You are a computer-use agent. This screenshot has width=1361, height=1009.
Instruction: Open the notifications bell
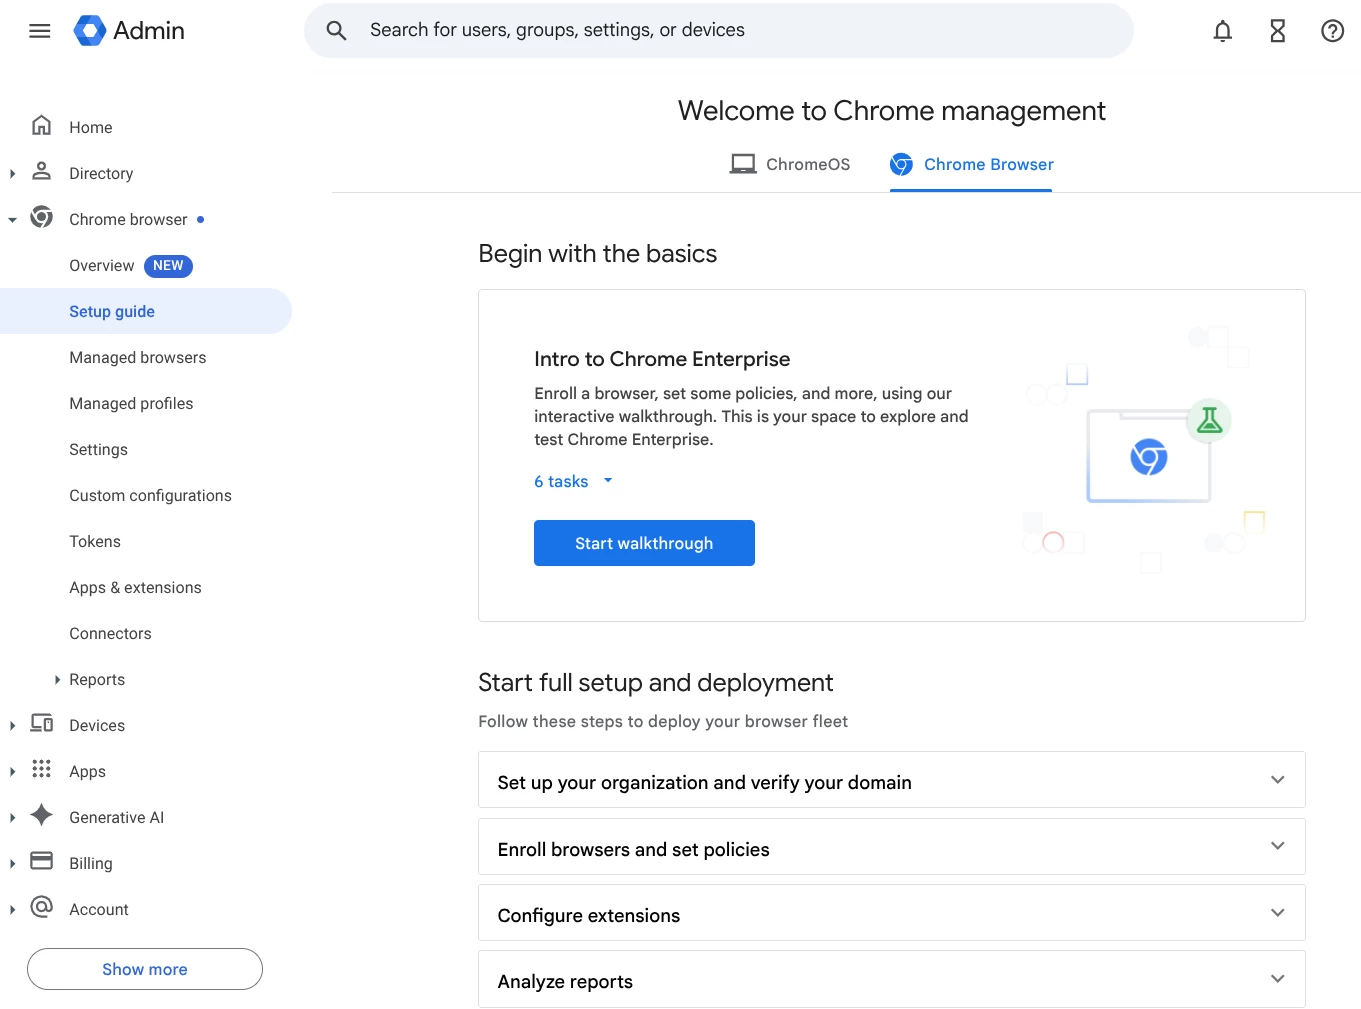pyautogui.click(x=1222, y=31)
